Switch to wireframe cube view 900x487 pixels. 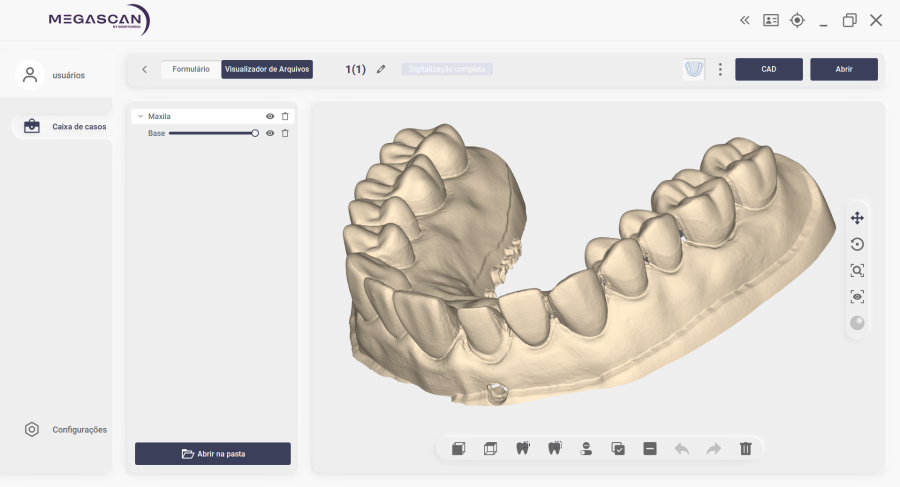tap(490, 449)
